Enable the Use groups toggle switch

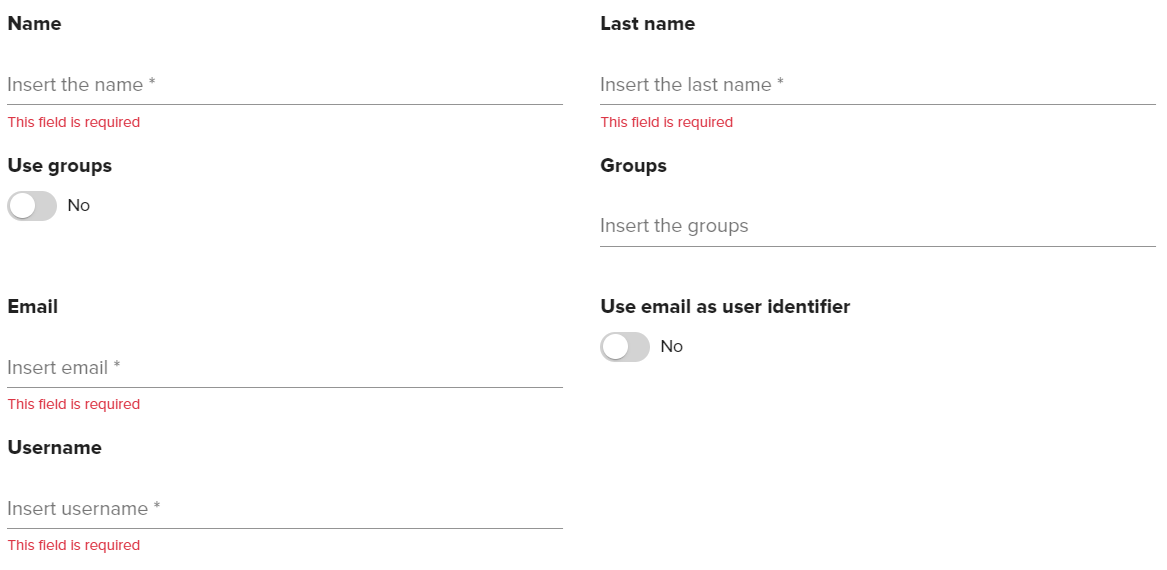32,206
